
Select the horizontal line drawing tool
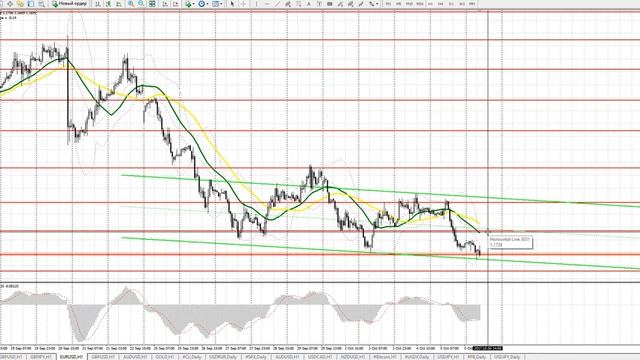267,4
